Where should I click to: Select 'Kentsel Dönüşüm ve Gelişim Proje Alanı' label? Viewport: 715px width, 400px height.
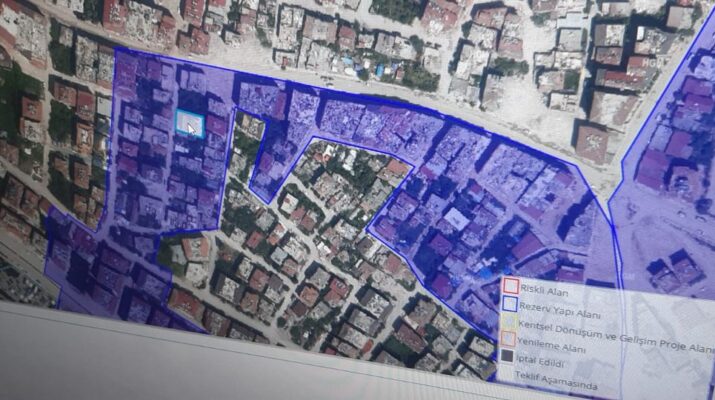tap(616, 335)
